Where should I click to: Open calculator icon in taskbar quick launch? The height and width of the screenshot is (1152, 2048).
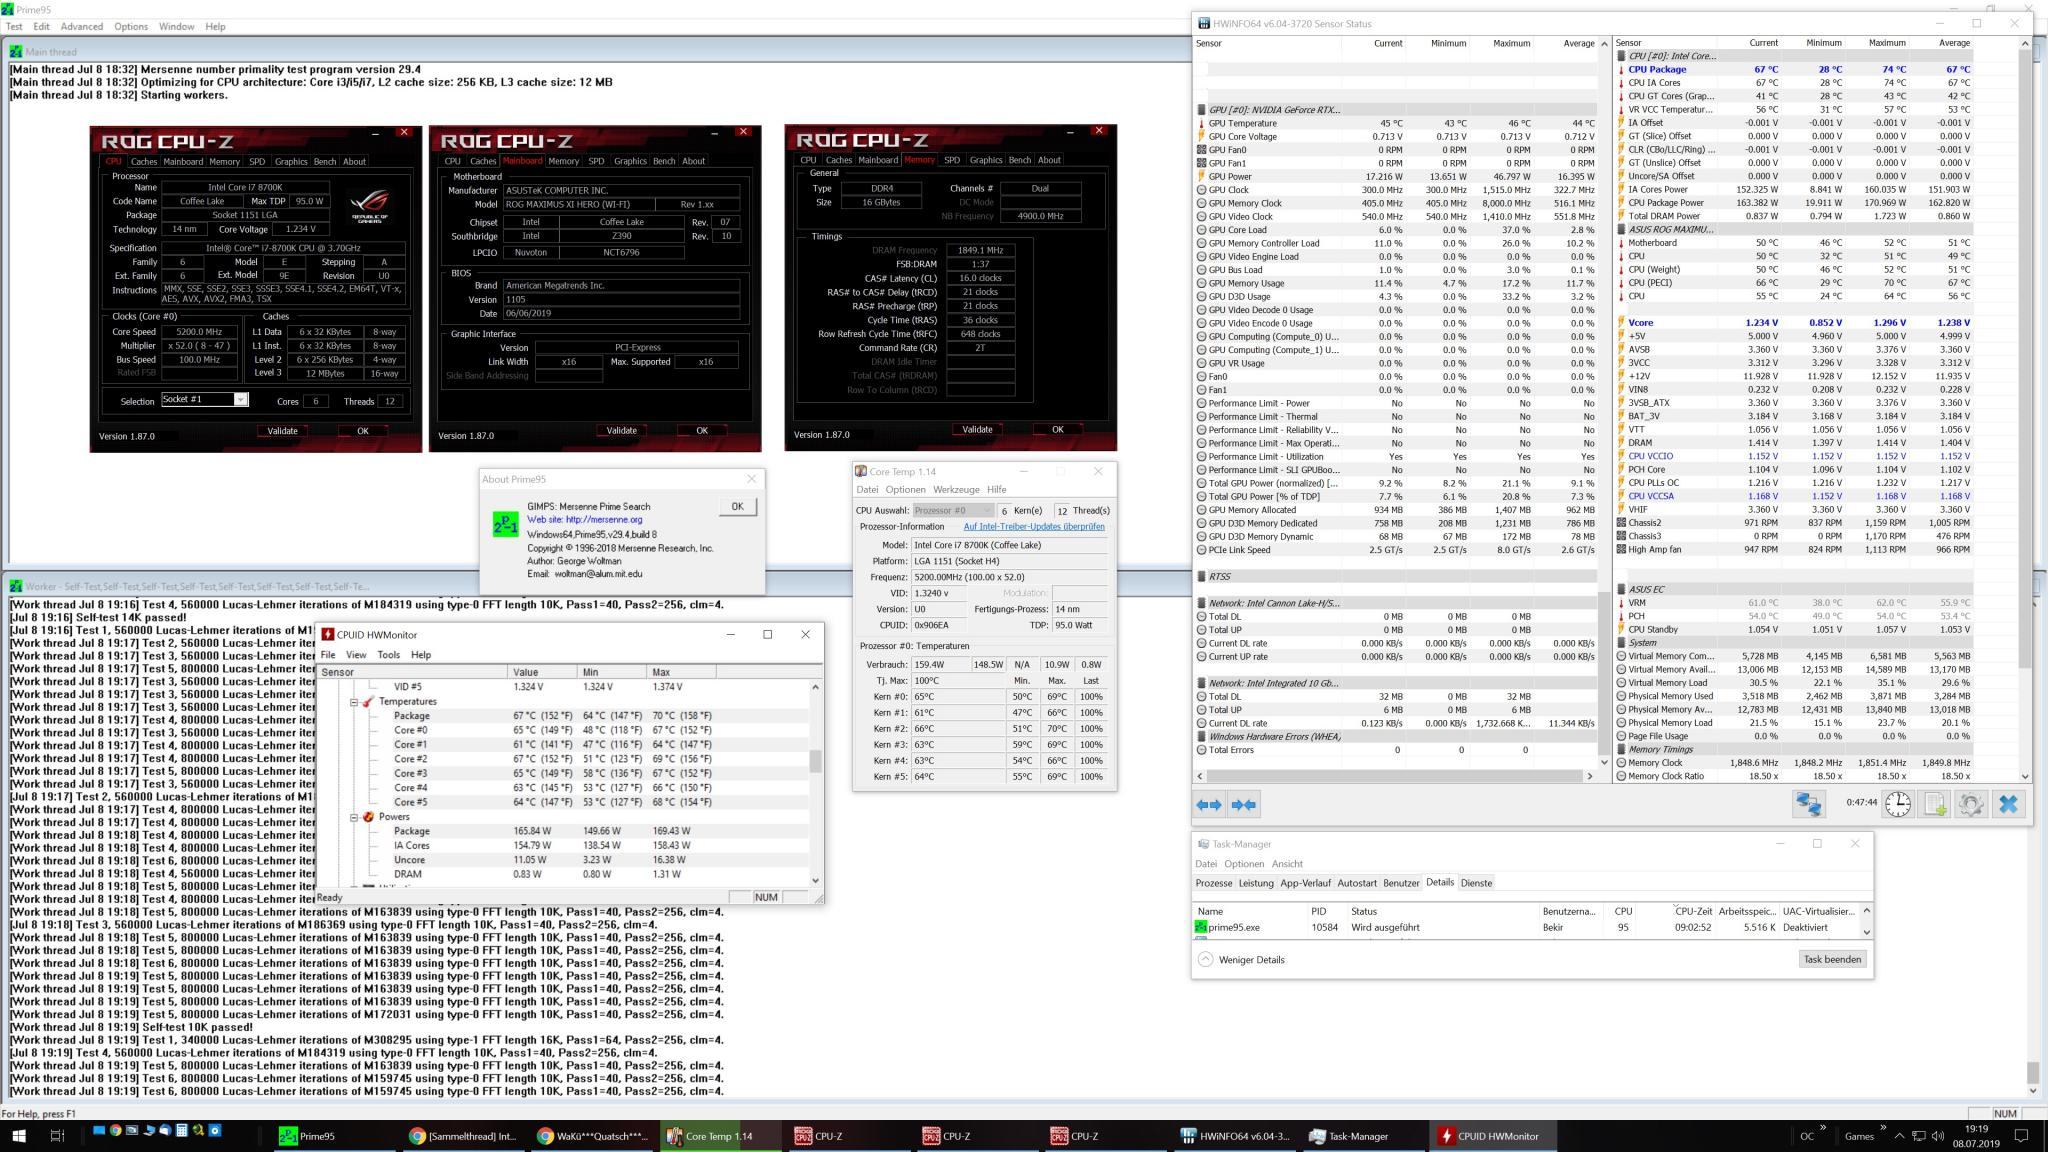tap(181, 1131)
